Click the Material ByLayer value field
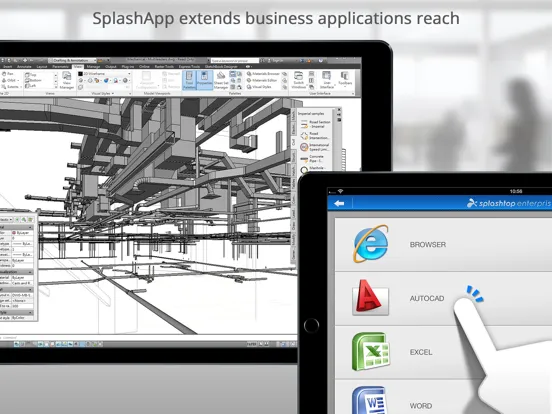This screenshot has width=552, height=414. (x=23, y=278)
